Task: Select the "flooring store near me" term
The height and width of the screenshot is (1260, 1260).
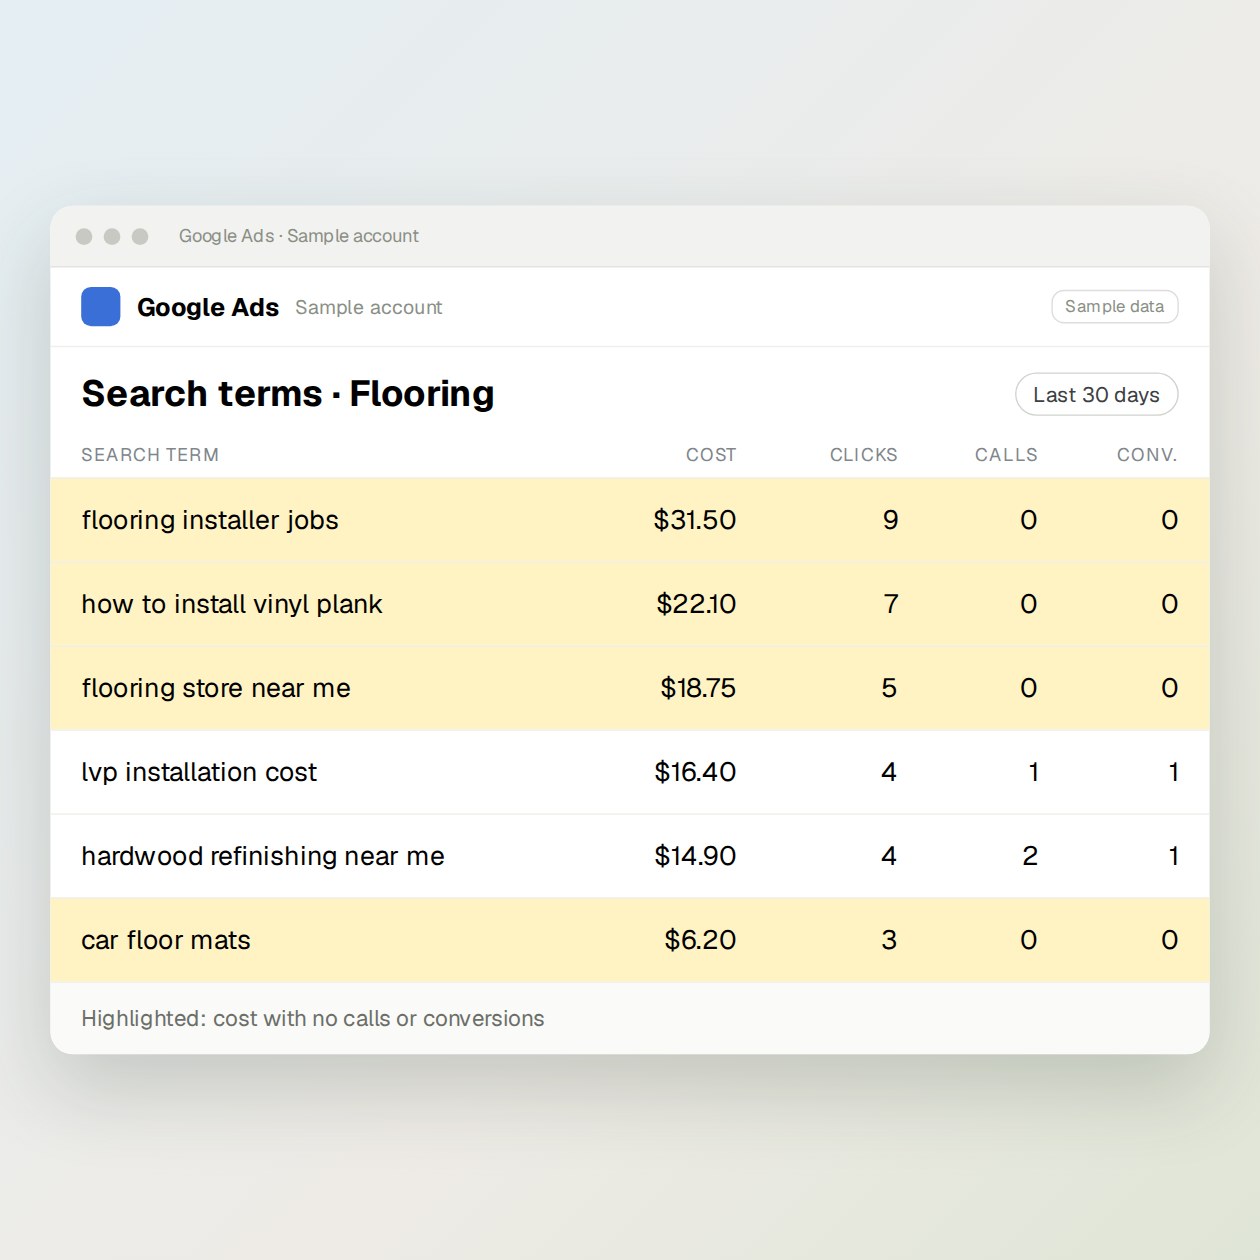Action: (216, 688)
